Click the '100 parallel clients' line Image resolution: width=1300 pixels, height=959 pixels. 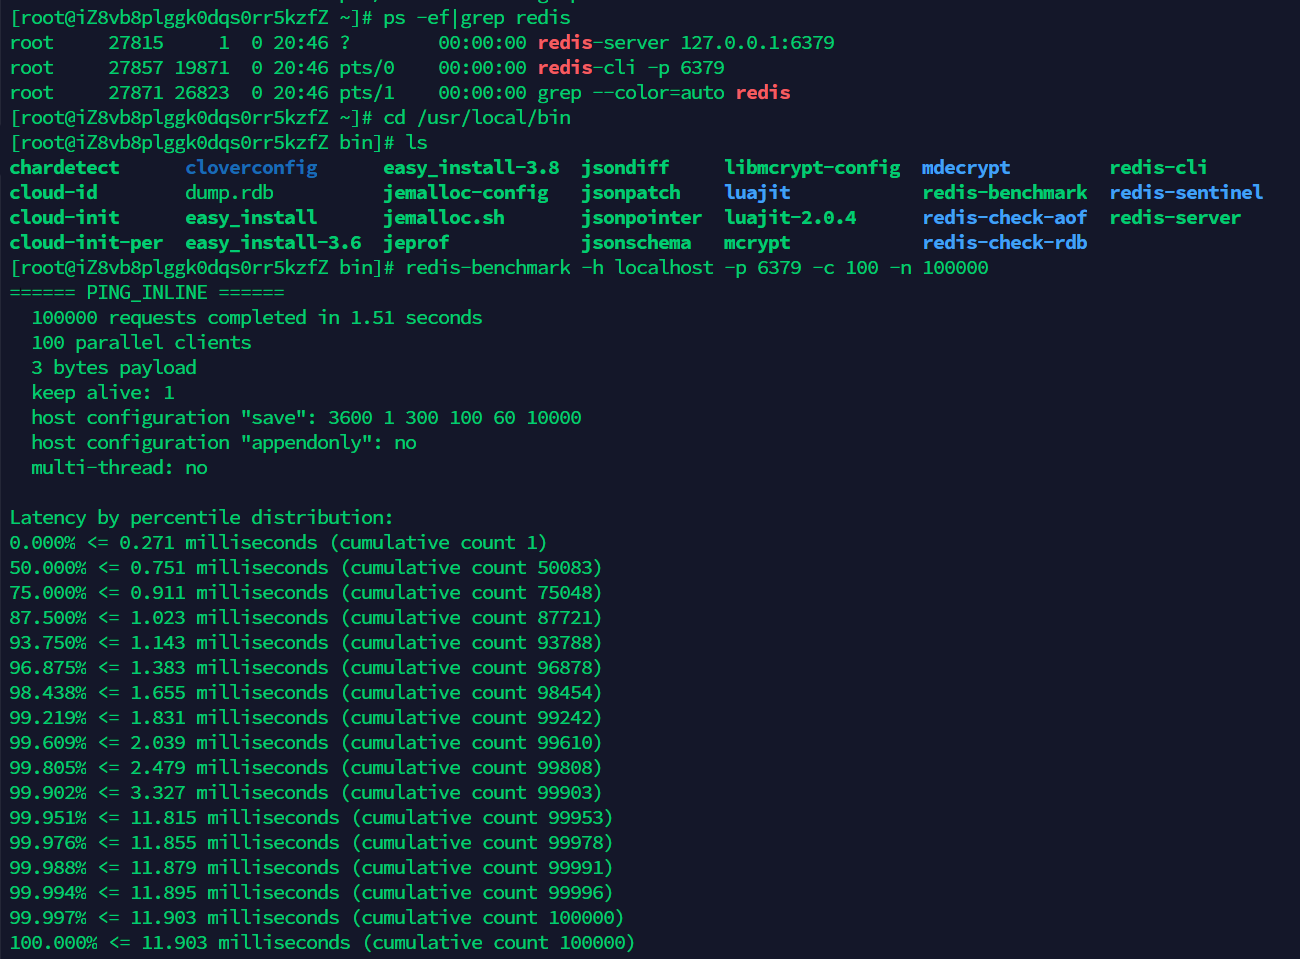click(141, 343)
